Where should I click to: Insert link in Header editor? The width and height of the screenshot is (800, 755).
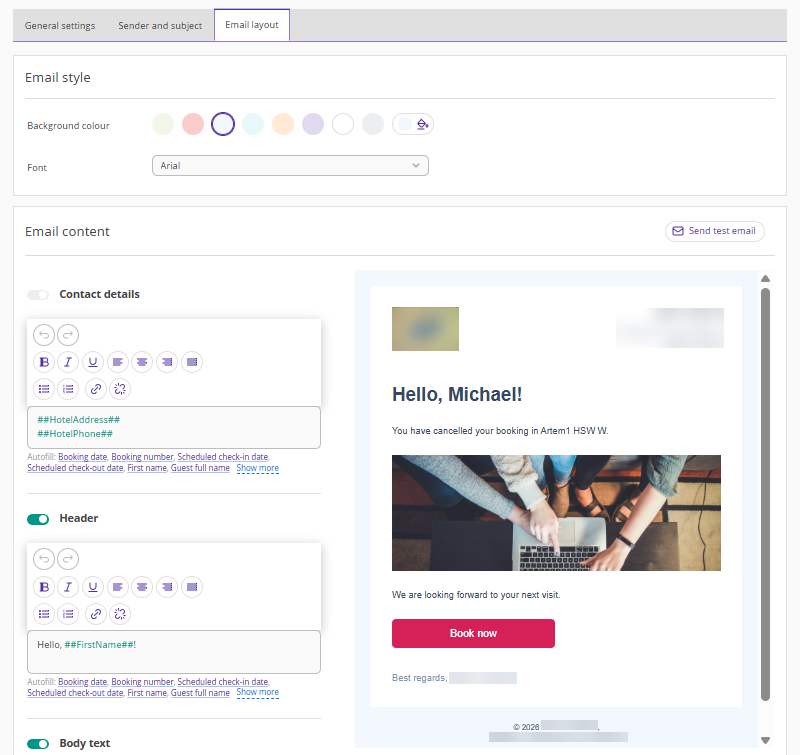(x=96, y=614)
